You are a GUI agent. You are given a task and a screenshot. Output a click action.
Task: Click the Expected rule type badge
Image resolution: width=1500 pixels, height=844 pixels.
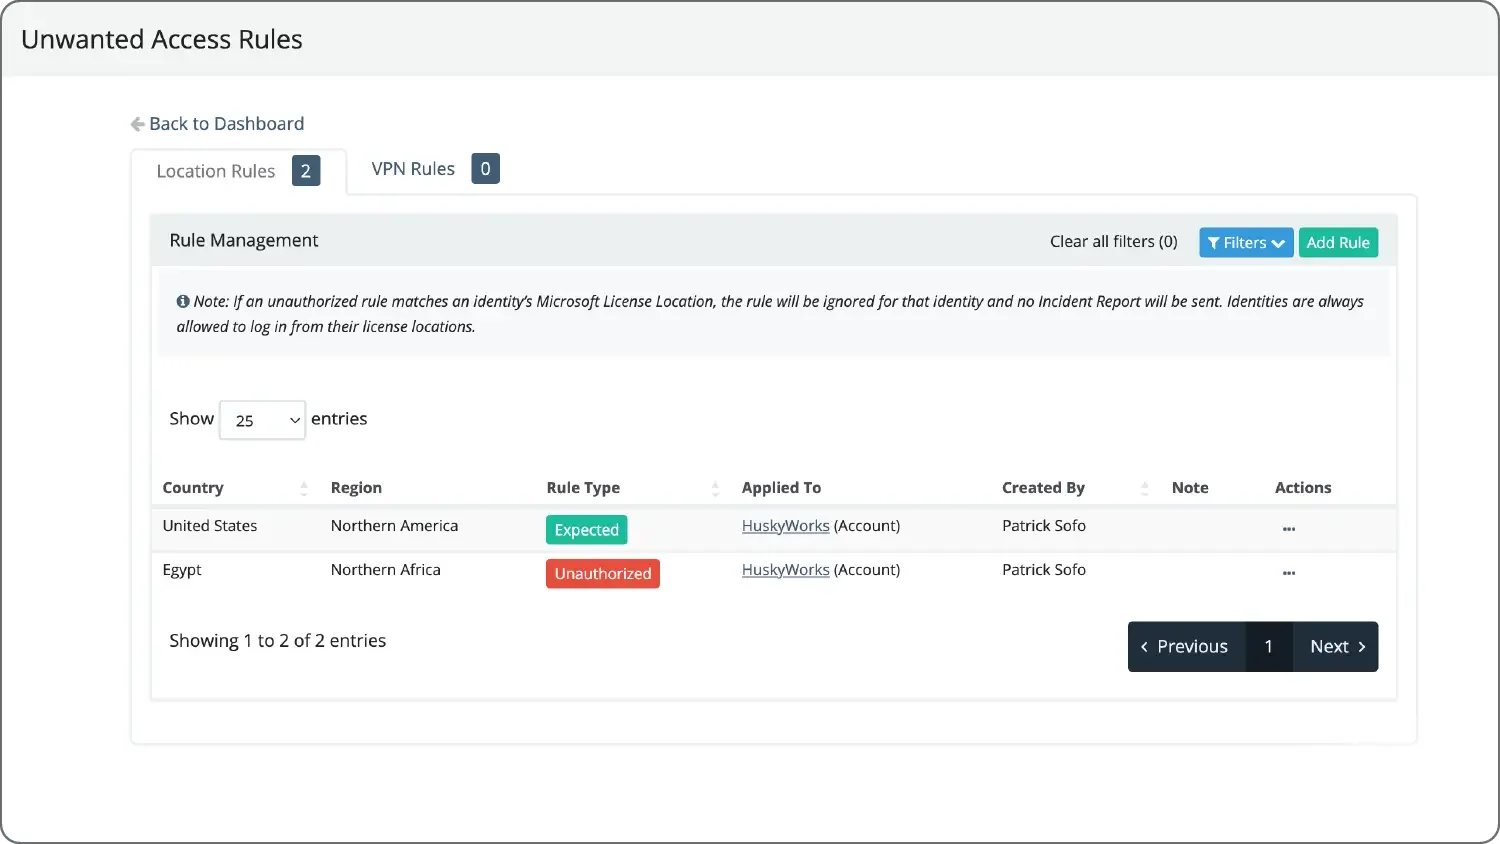tap(586, 530)
